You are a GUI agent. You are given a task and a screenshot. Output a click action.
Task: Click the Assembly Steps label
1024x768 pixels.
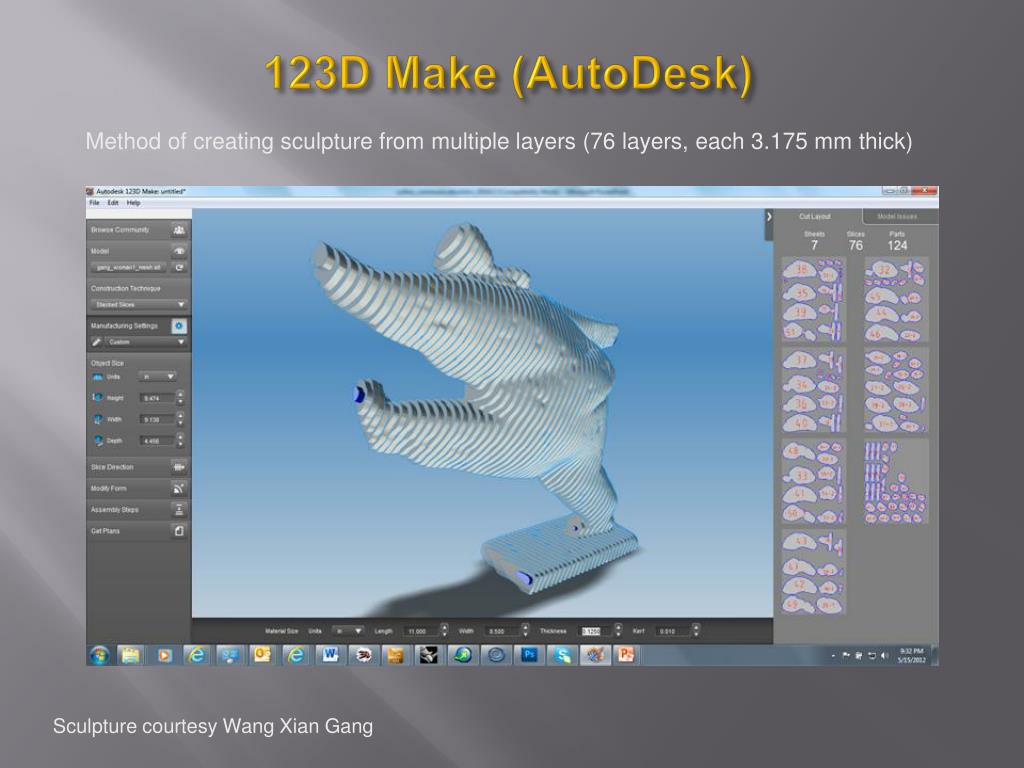(x=114, y=509)
